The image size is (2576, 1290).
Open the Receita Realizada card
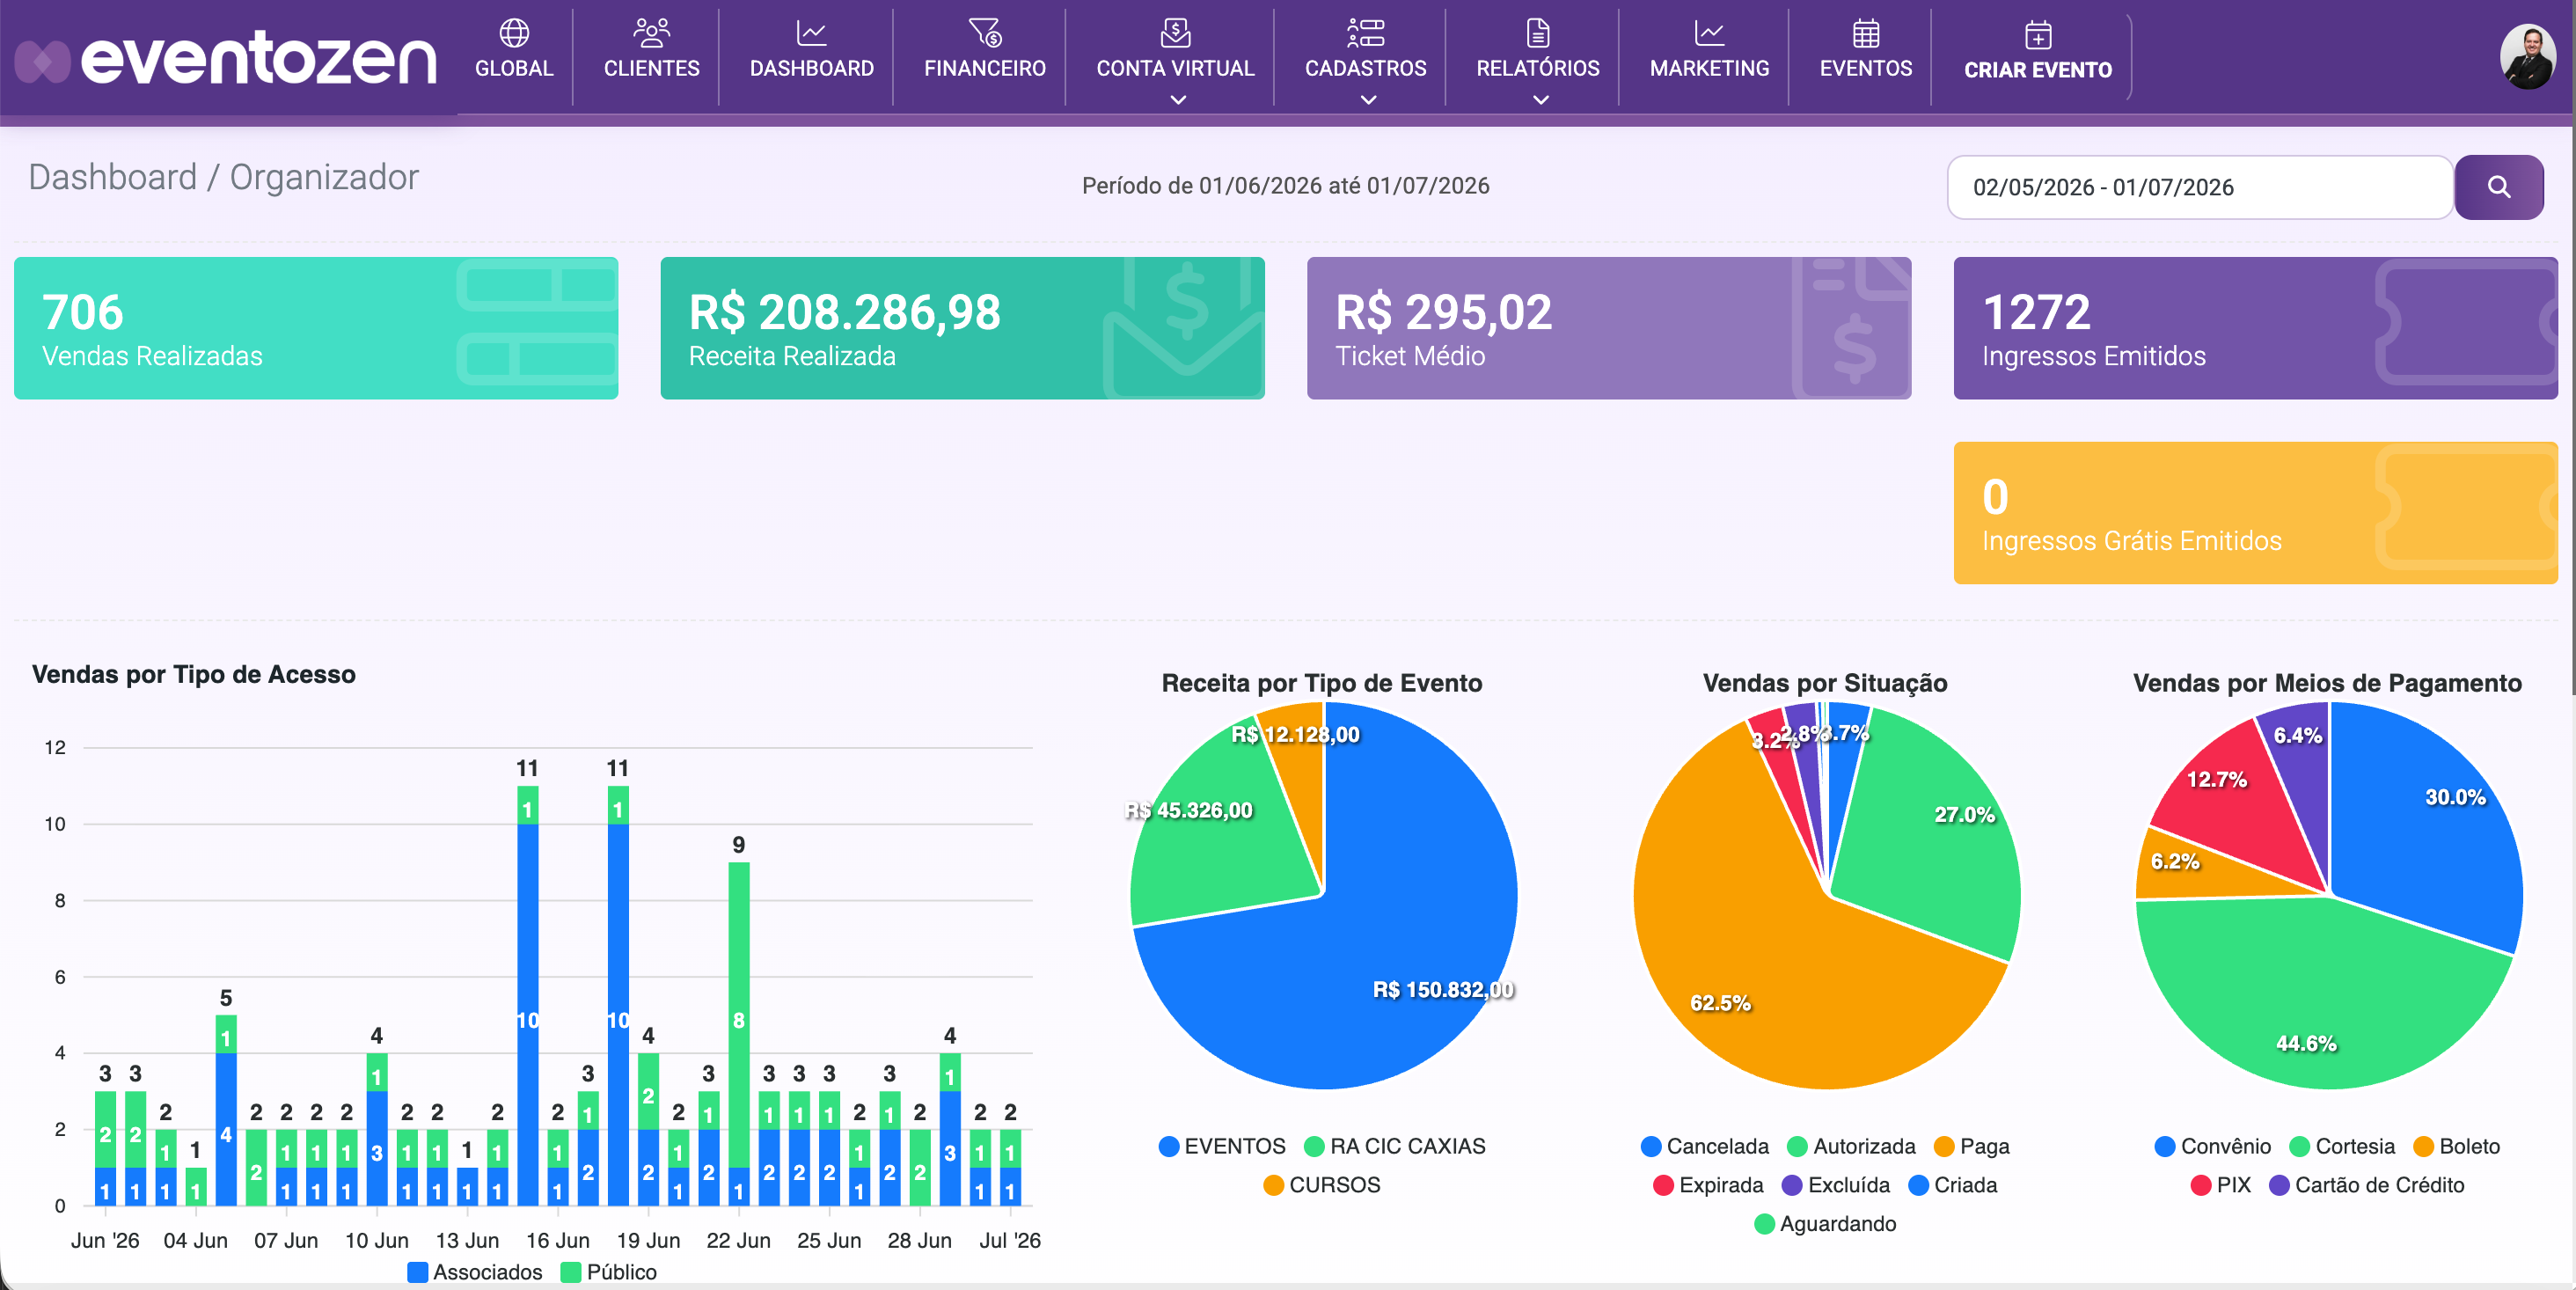pyautogui.click(x=962, y=328)
